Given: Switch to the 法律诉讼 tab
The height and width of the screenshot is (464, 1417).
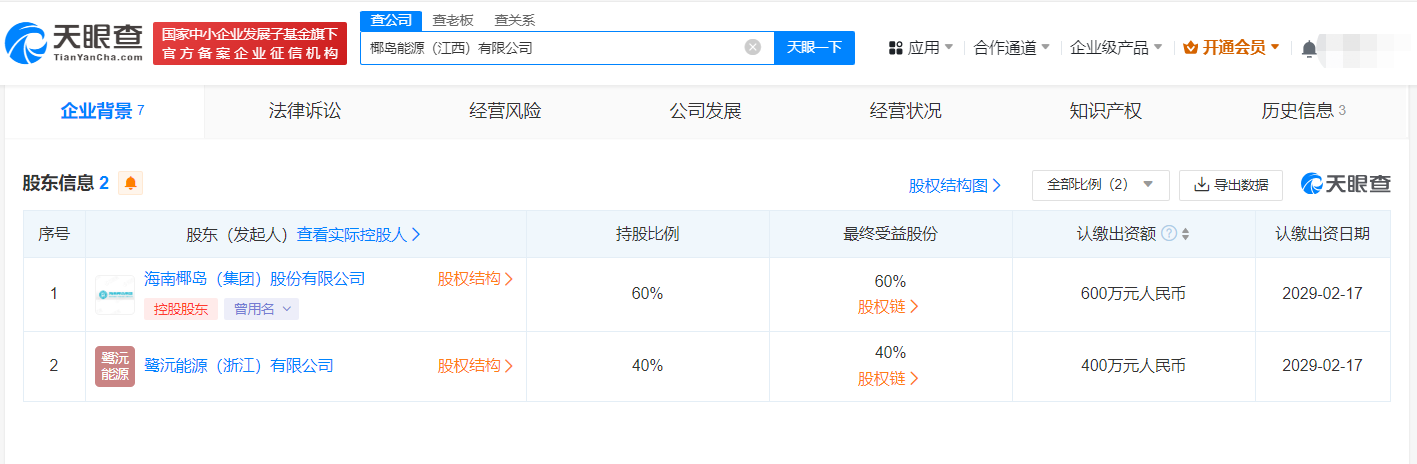Looking at the screenshot, I should tap(305, 111).
